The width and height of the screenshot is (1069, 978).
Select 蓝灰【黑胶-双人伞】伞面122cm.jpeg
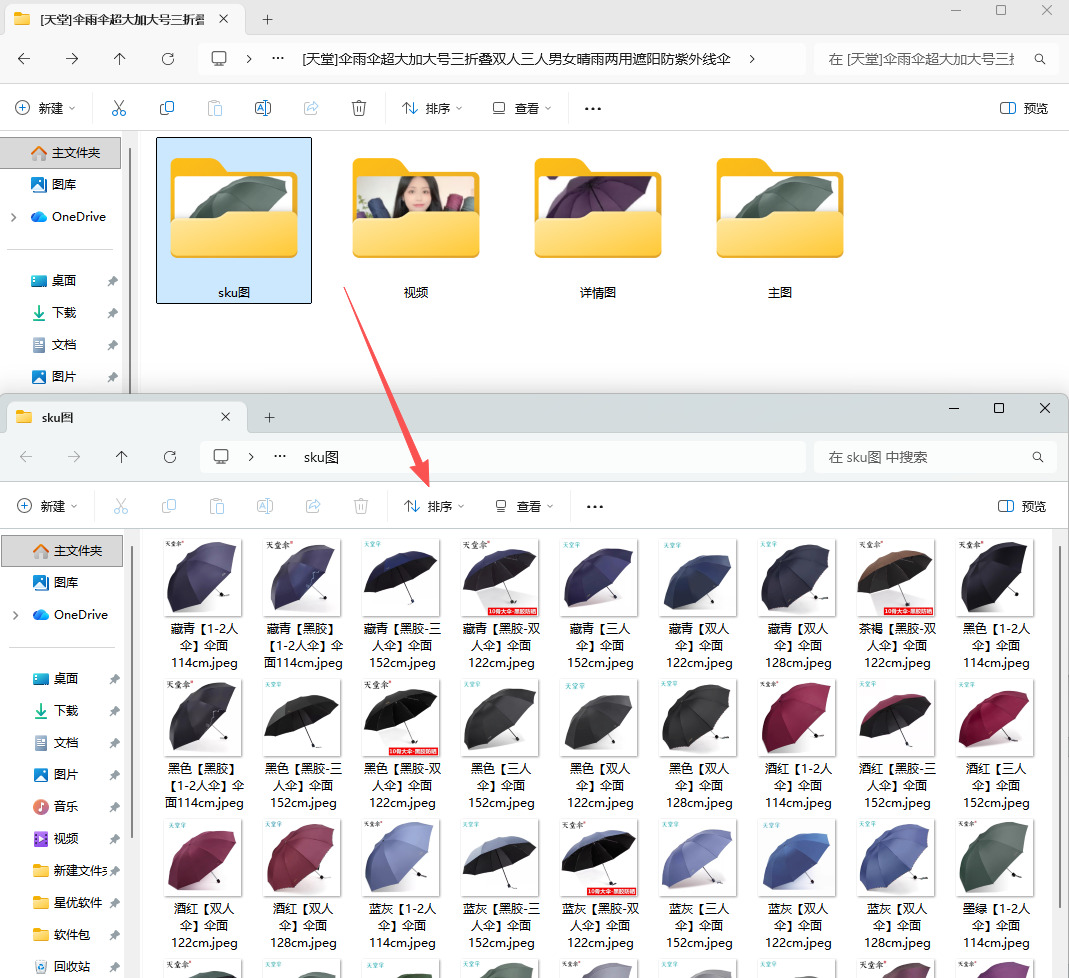(x=600, y=885)
